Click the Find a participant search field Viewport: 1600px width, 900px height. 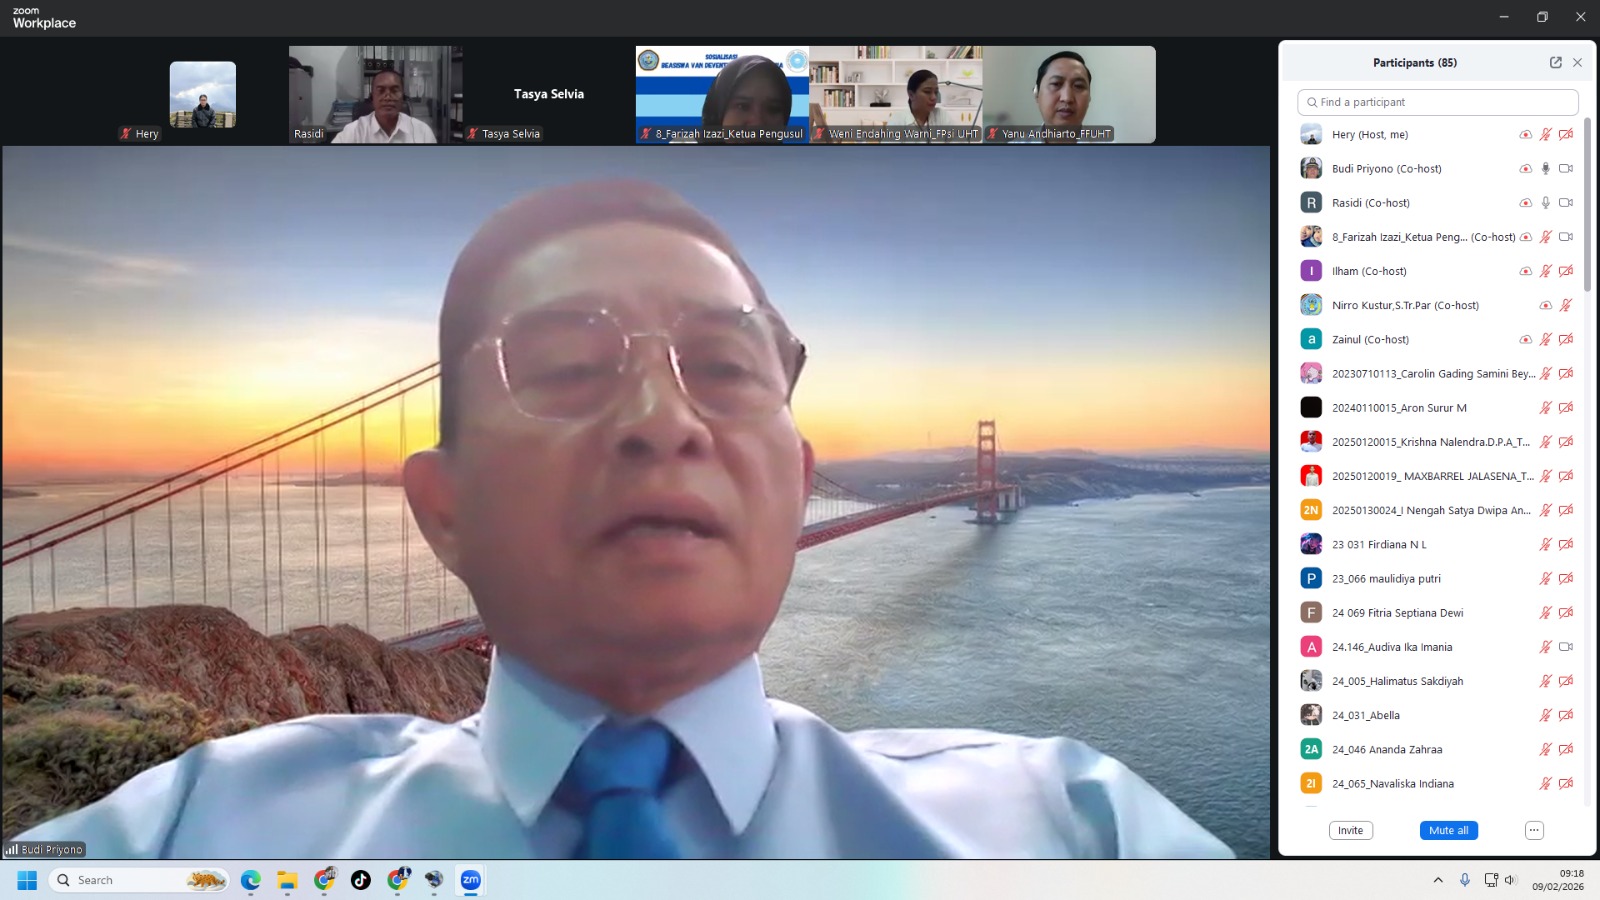(1438, 102)
